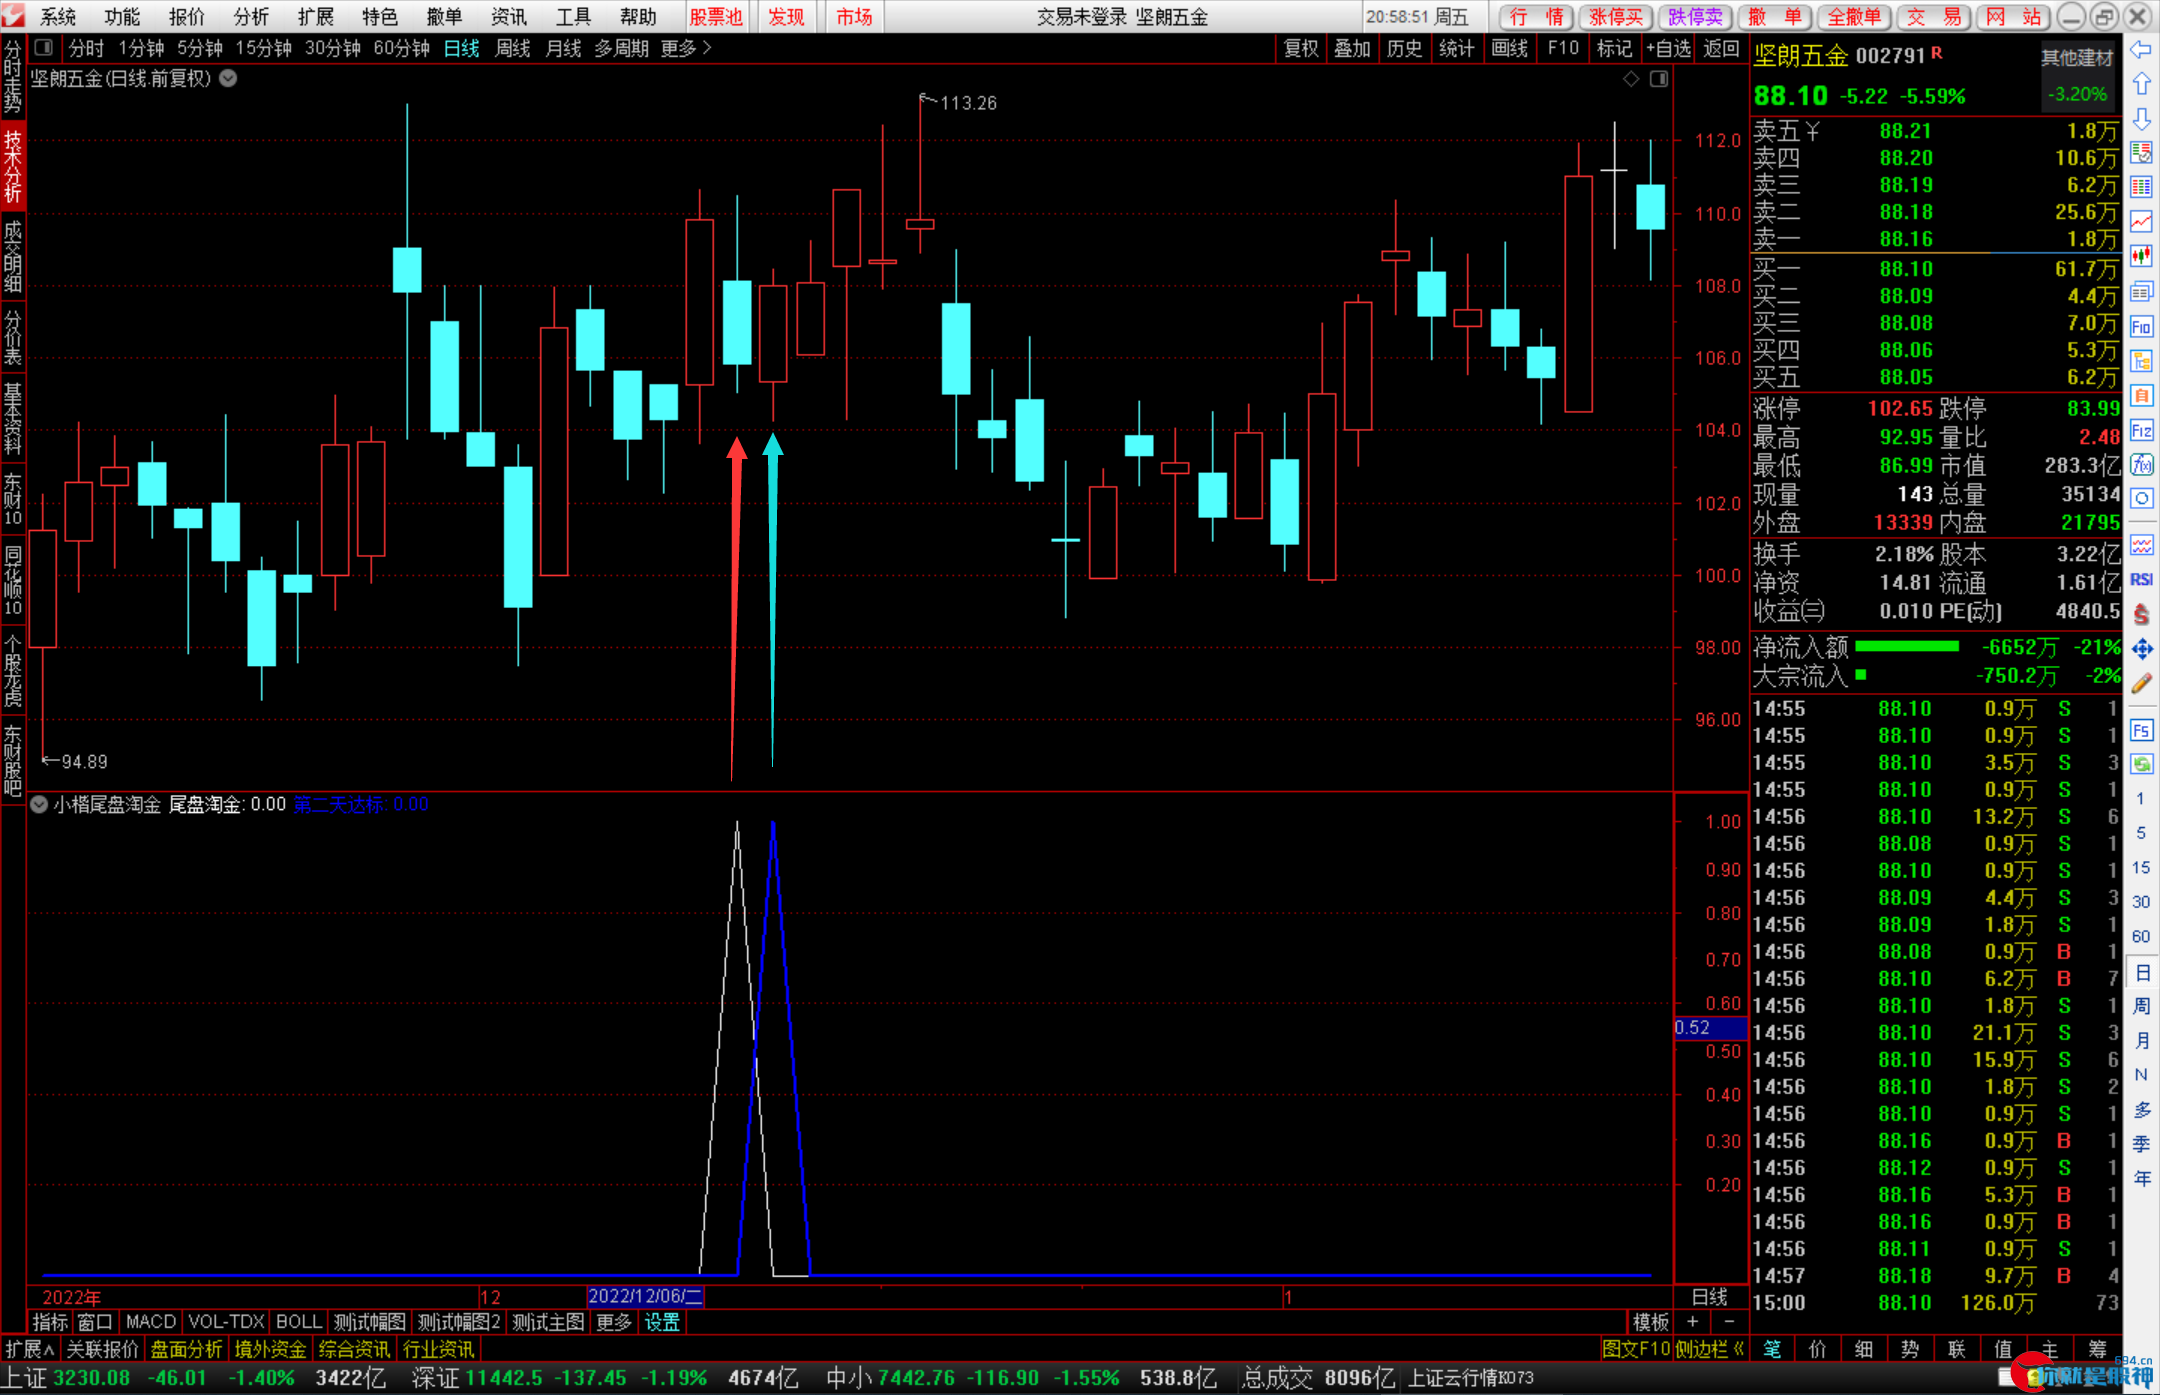Screen dimensions: 2160x1395
Task: Open the f(x) formula icon
Action: click(x=2141, y=464)
